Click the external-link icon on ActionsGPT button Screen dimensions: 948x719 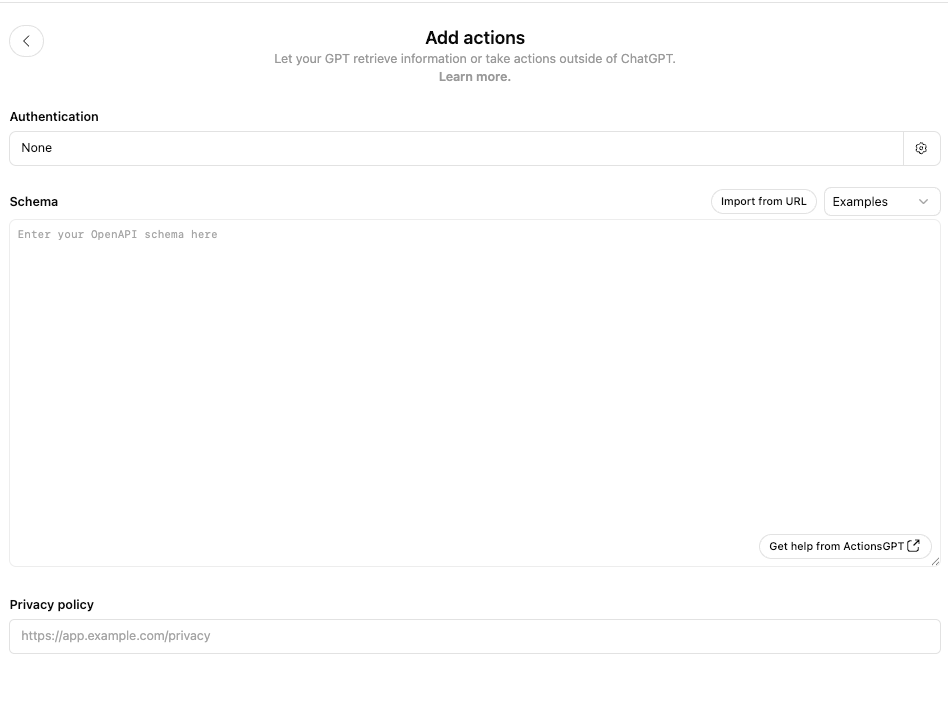(x=913, y=546)
